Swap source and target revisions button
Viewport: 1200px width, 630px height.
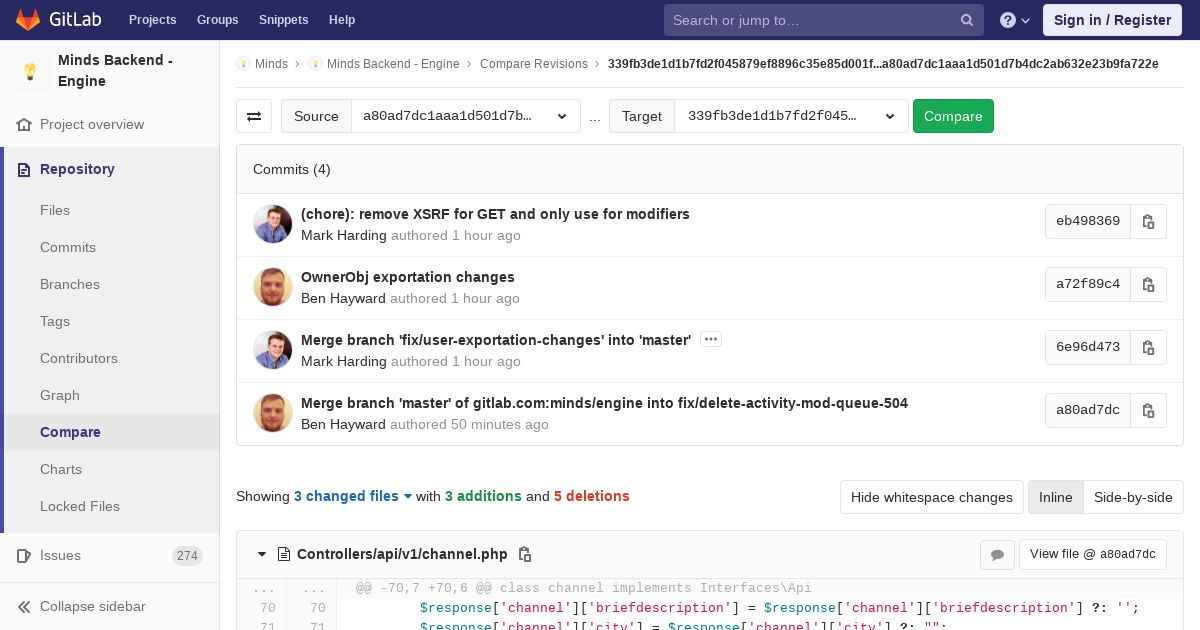point(254,116)
